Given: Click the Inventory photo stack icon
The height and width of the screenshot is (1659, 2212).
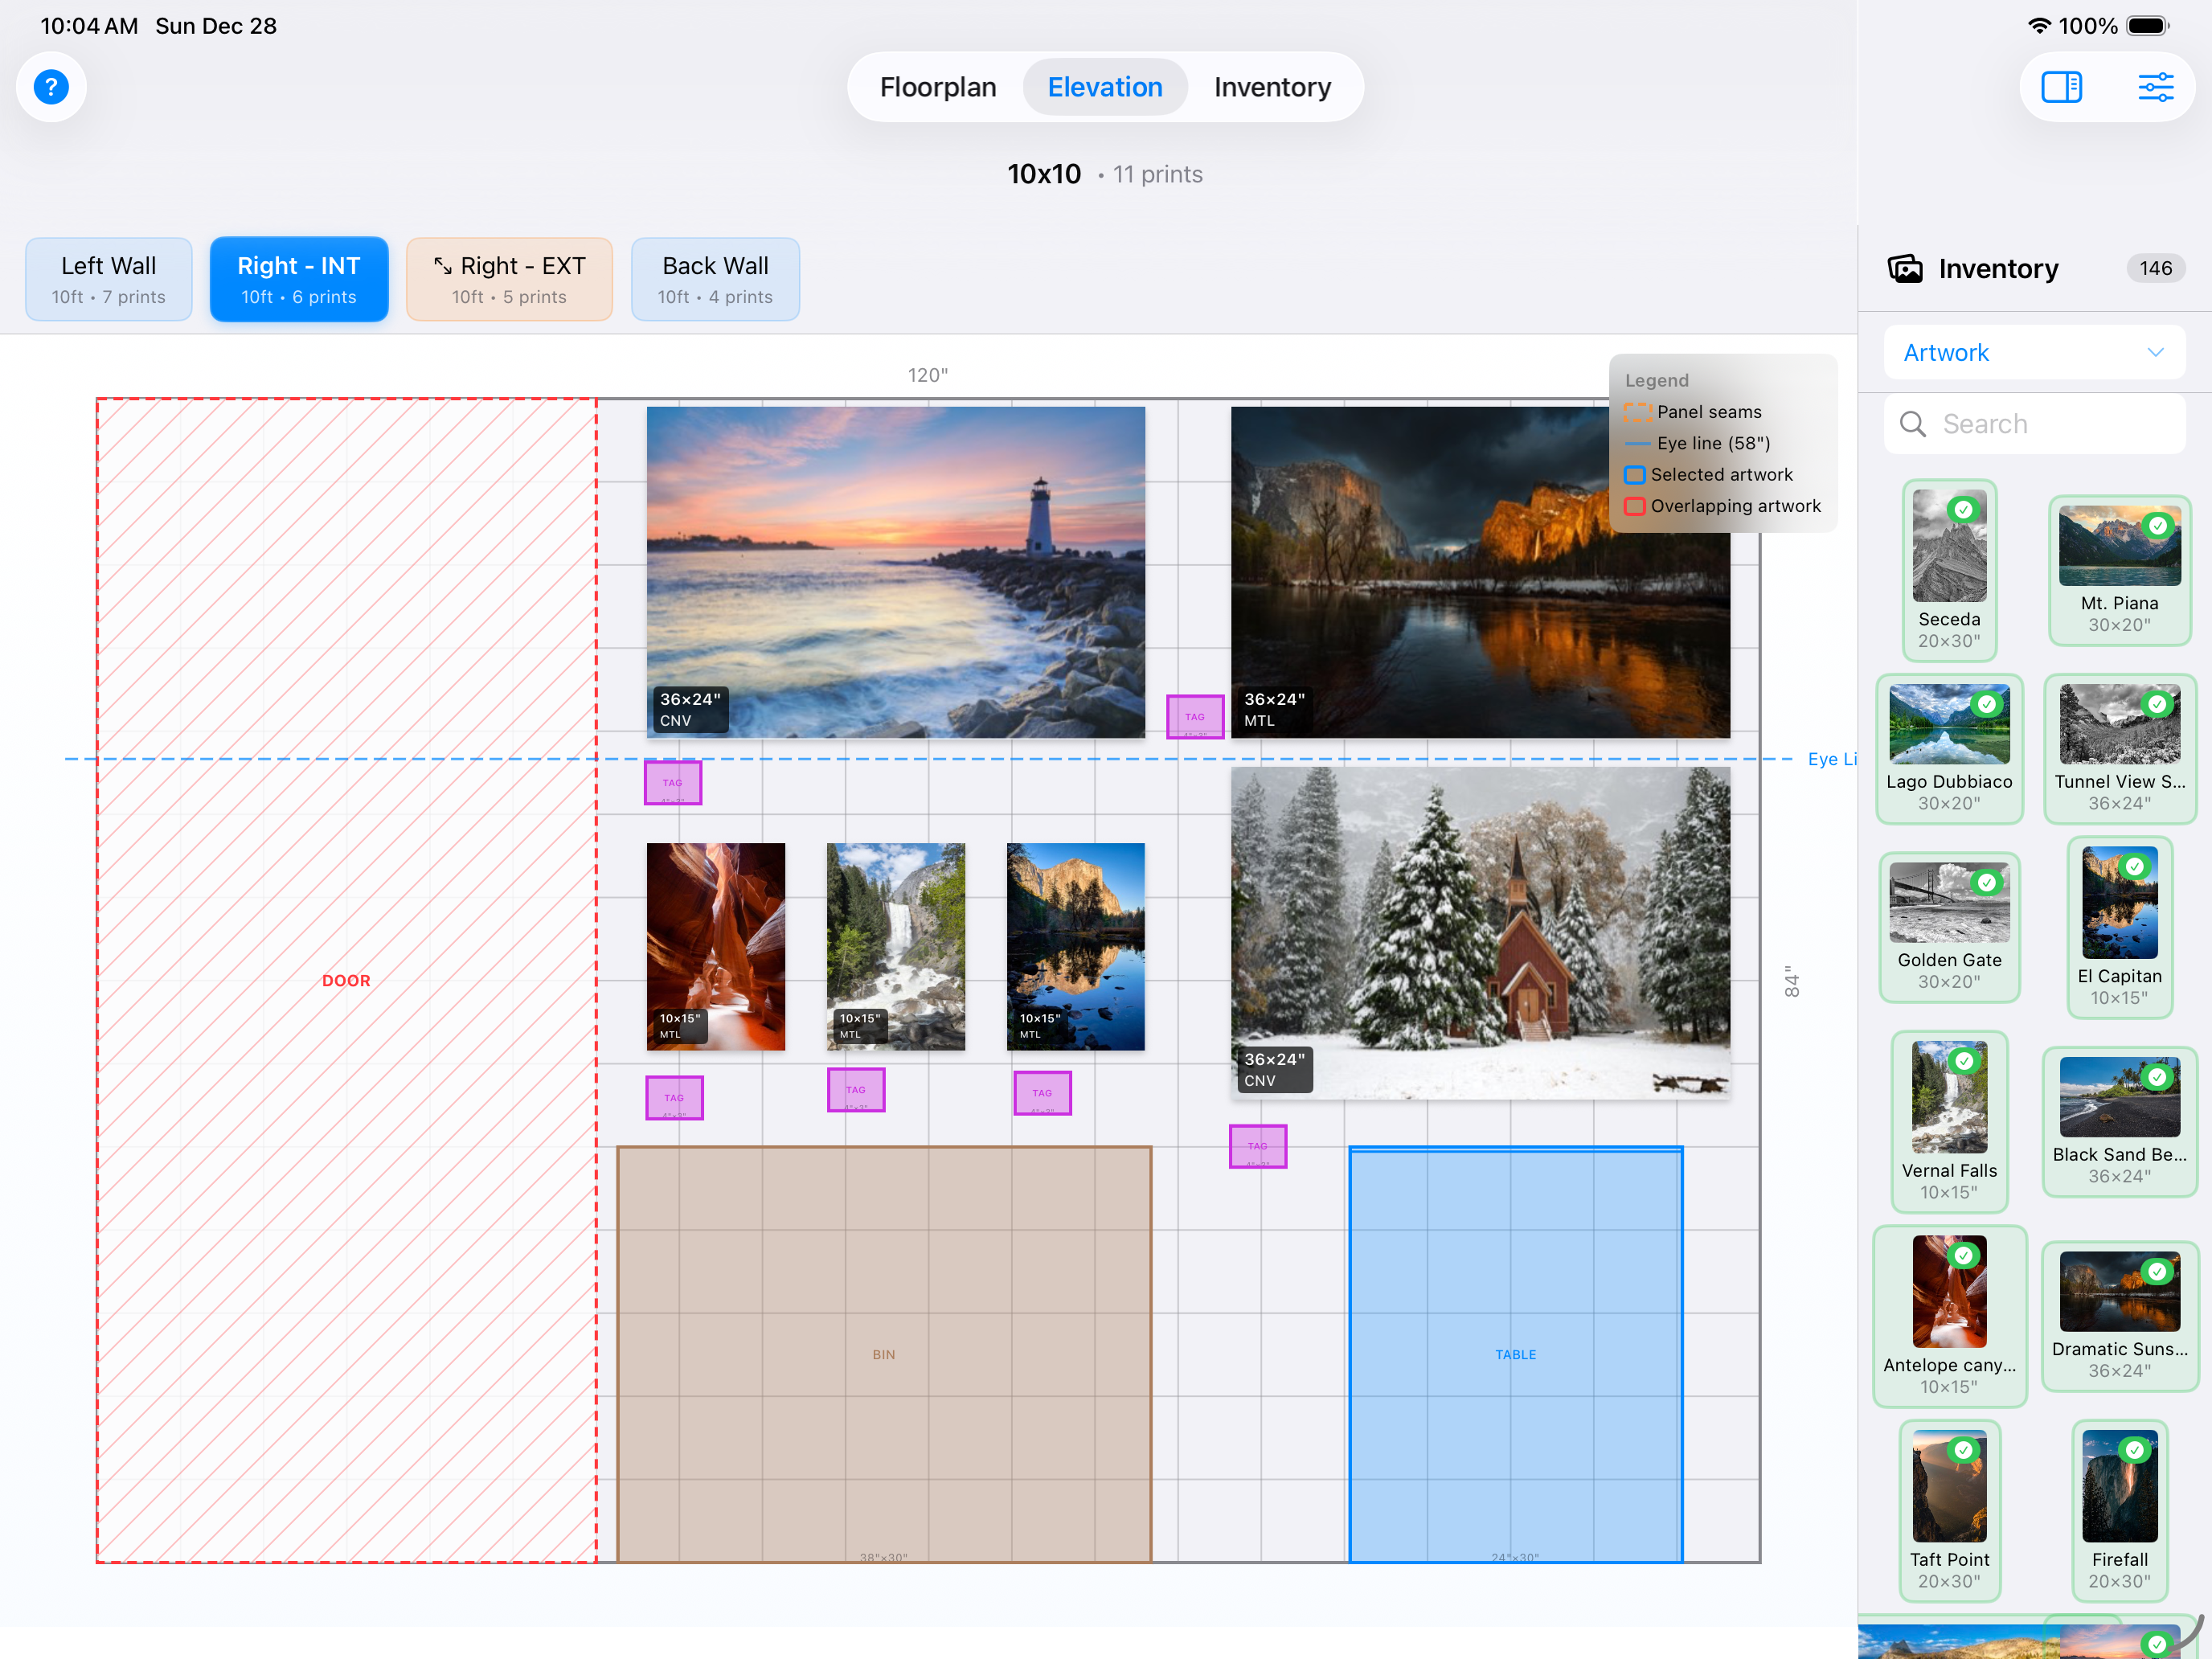Looking at the screenshot, I should [1905, 268].
